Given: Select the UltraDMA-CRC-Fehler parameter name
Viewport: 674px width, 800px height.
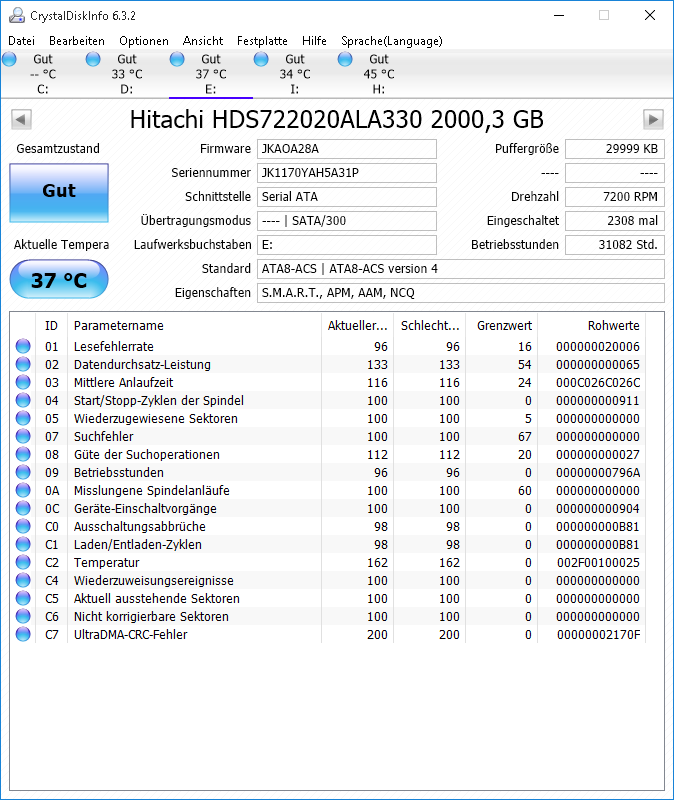Looking at the screenshot, I should coord(131,635).
